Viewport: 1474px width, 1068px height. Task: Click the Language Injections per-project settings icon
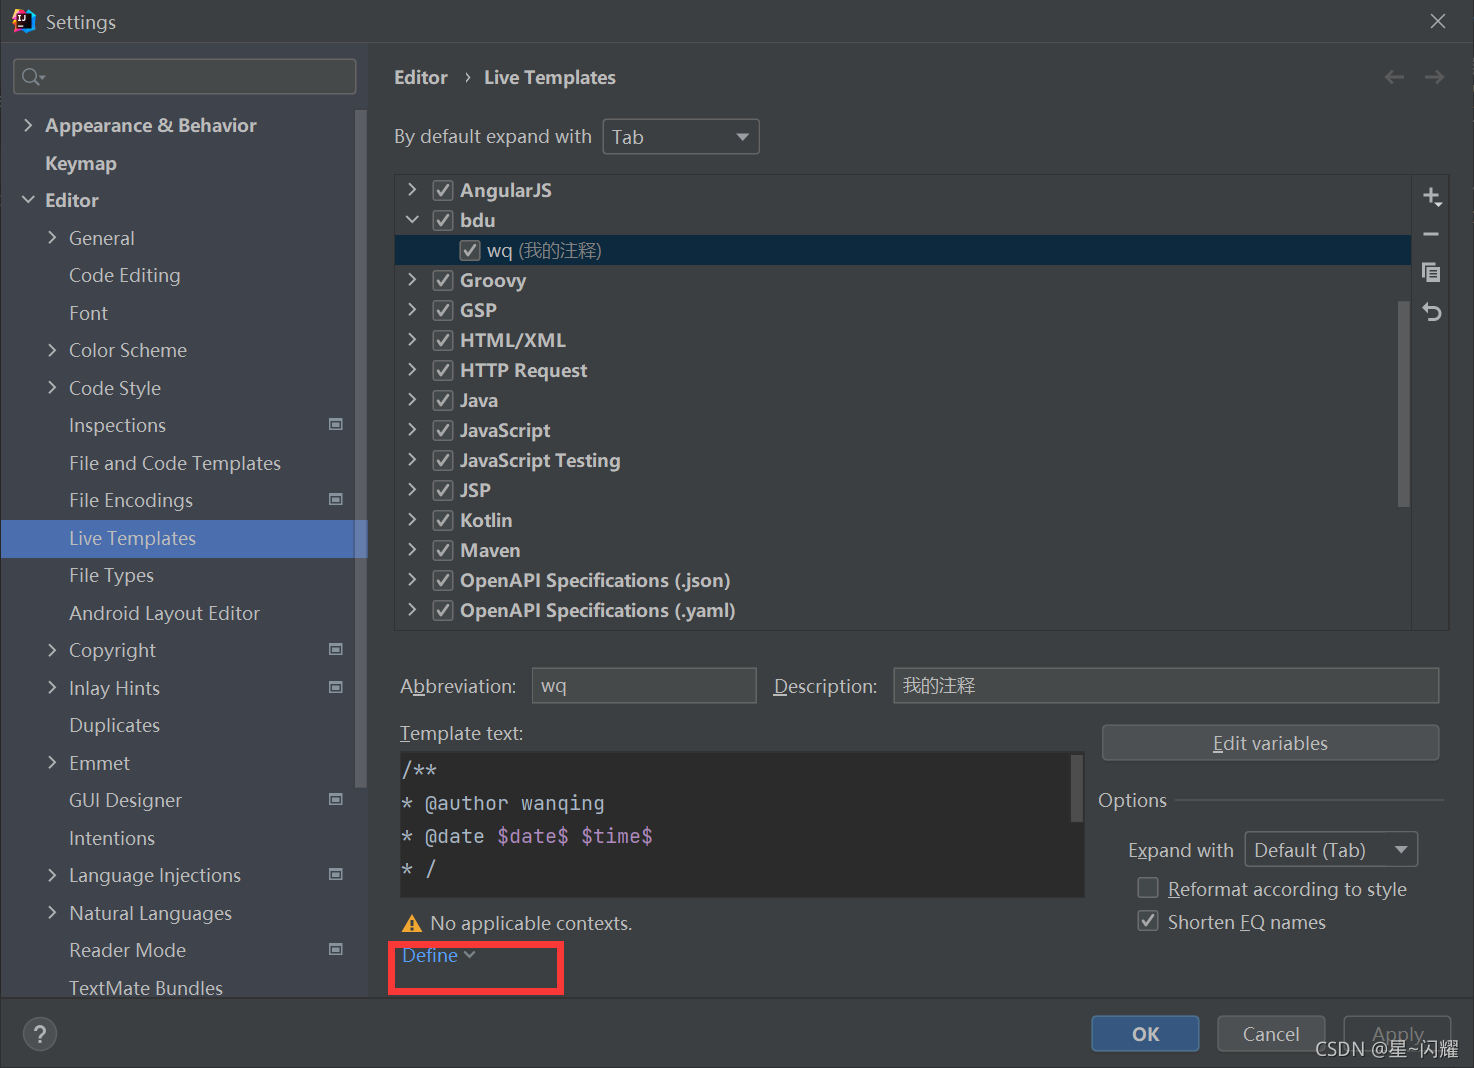pyautogui.click(x=336, y=874)
